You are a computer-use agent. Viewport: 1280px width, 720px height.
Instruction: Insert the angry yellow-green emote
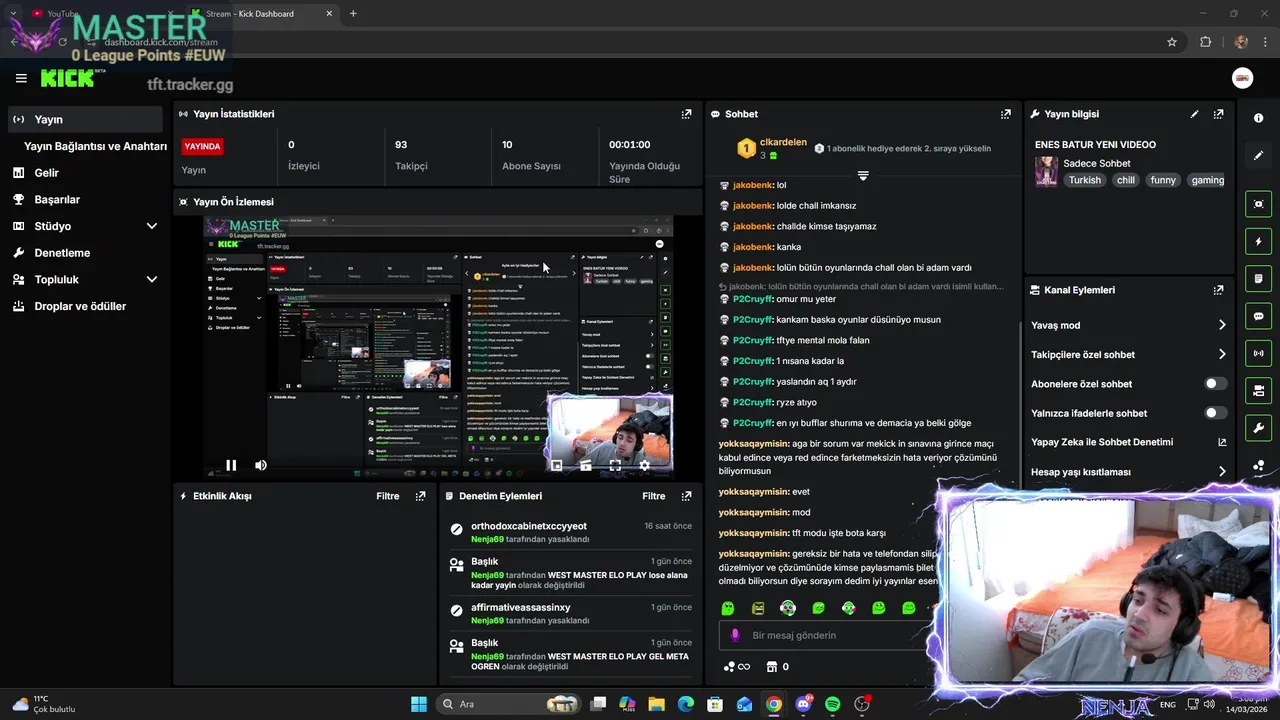(x=758, y=608)
